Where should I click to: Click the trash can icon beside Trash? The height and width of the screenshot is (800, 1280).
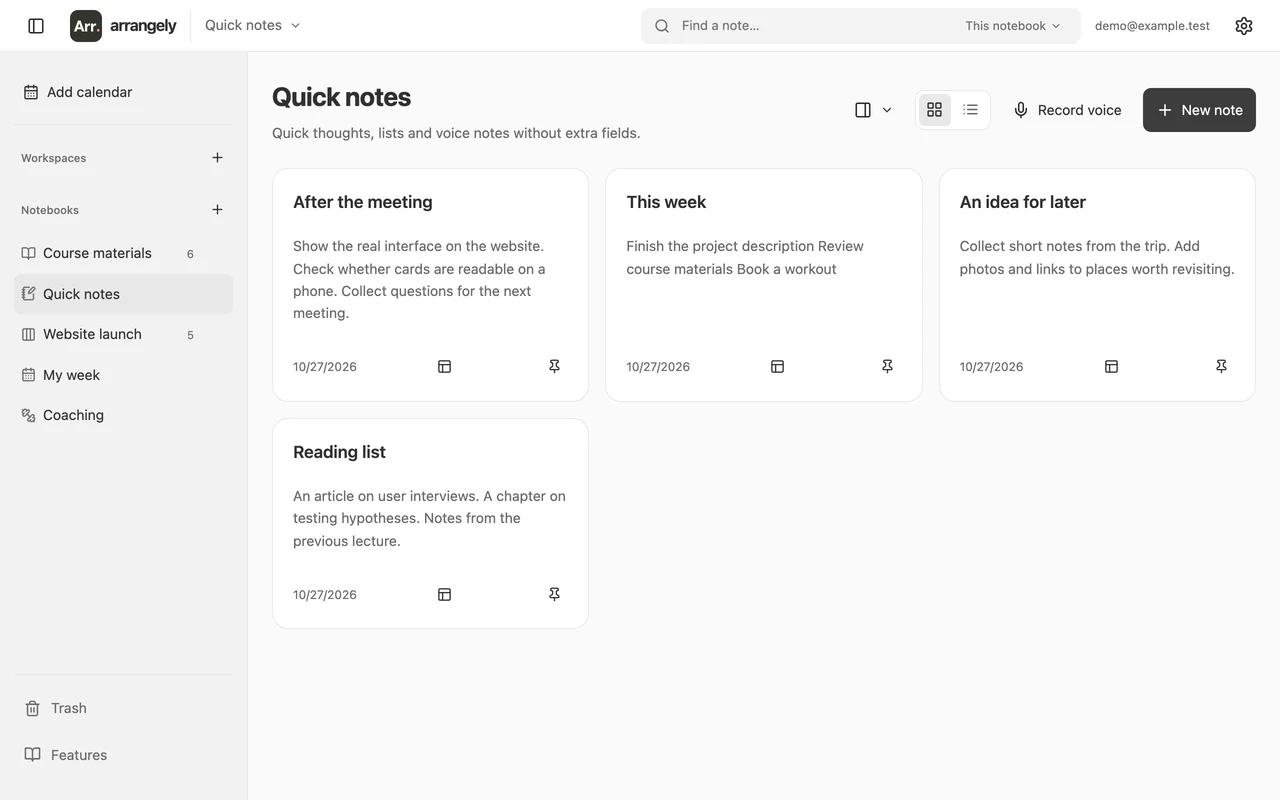point(32,708)
